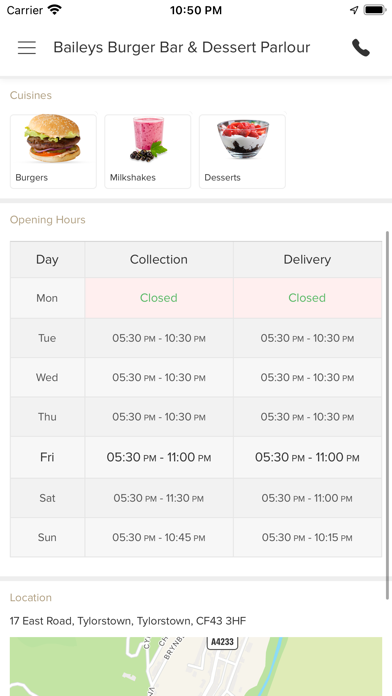Screen dimensions: 392x696
Task: Tap the dessert bowl image
Action: click(243, 138)
